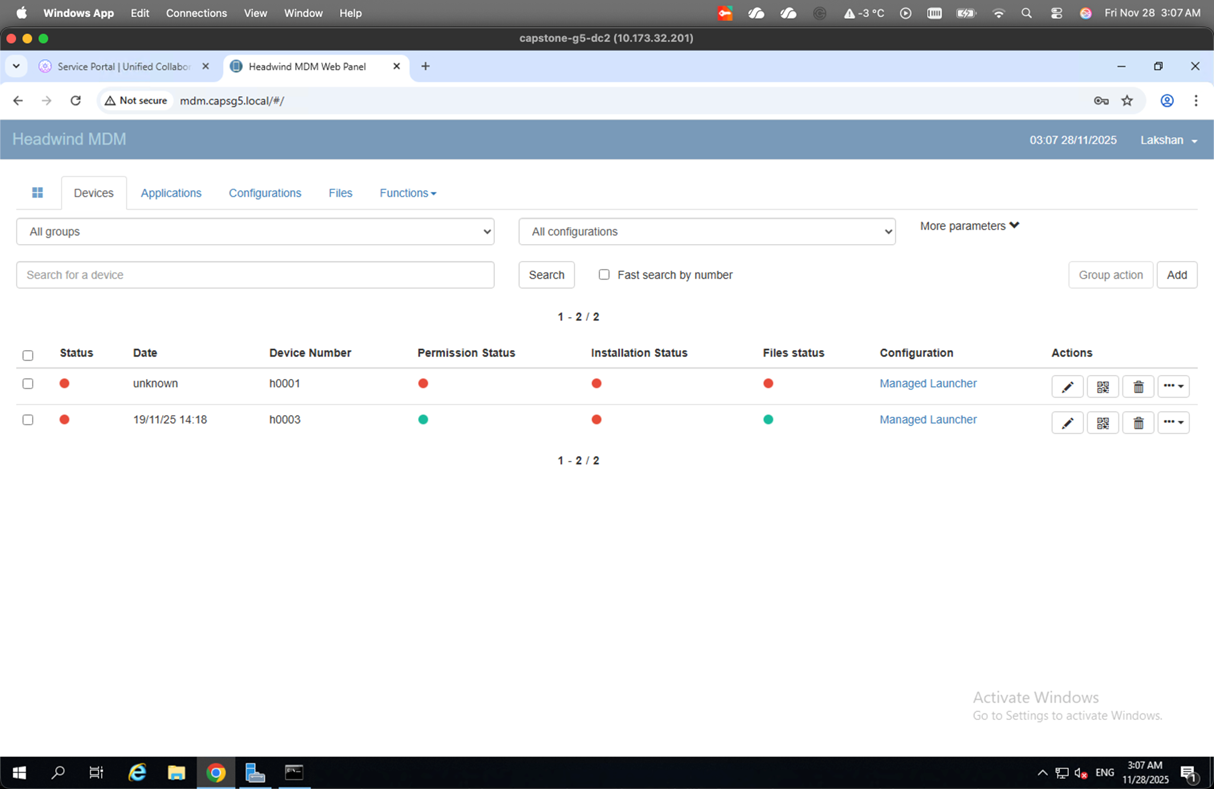Open Managed Launcher link for h0003
Image resolution: width=1214 pixels, height=789 pixels.
pos(927,420)
